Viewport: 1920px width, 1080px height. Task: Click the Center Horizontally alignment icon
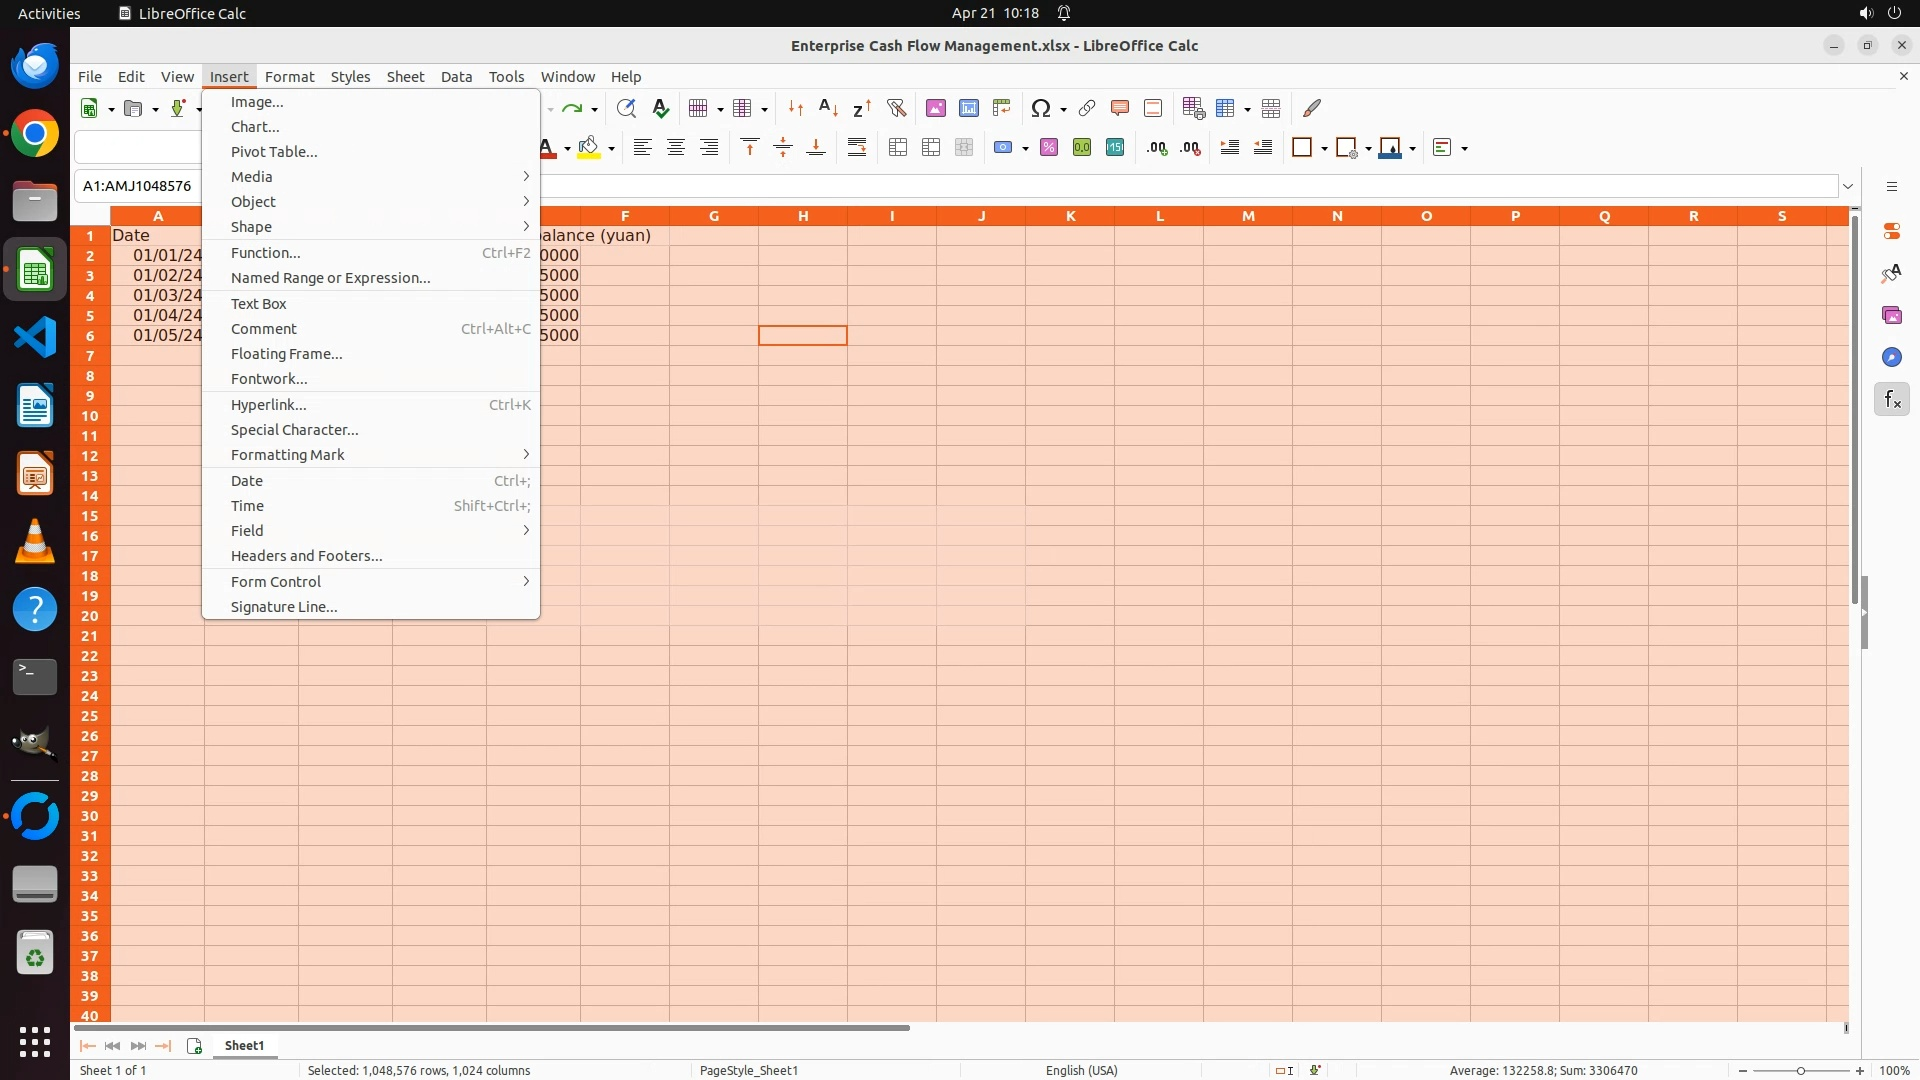(x=676, y=148)
